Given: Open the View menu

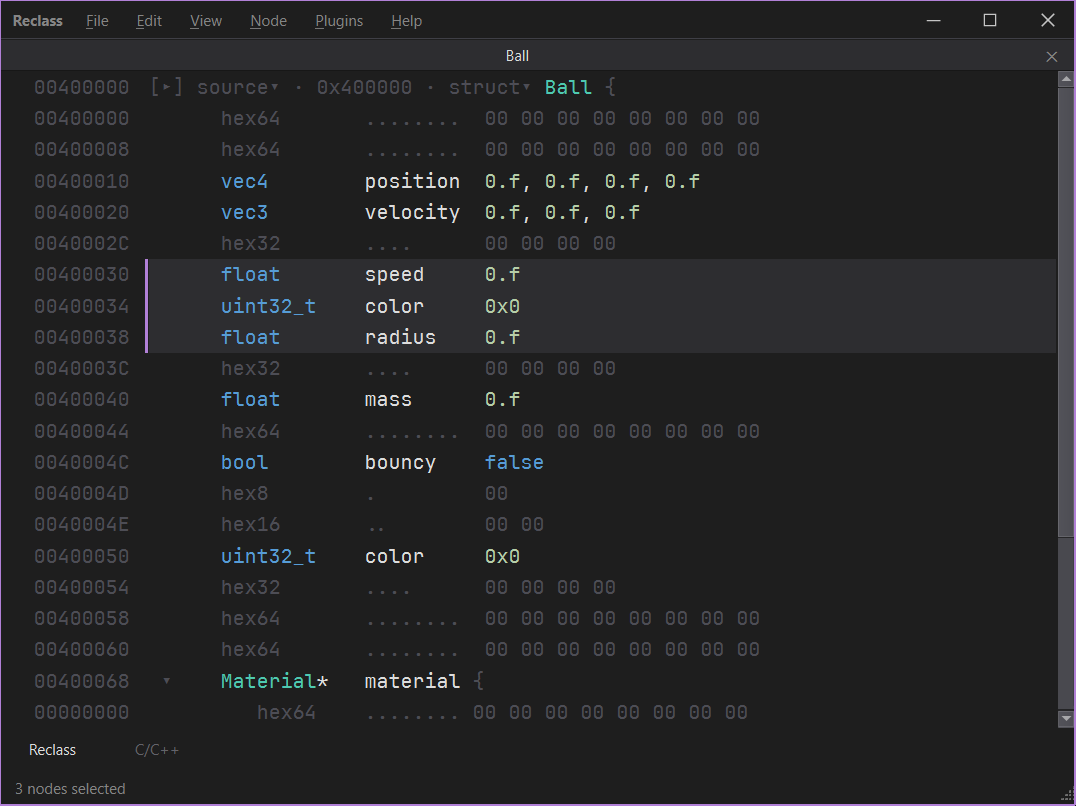Looking at the screenshot, I should click(206, 21).
